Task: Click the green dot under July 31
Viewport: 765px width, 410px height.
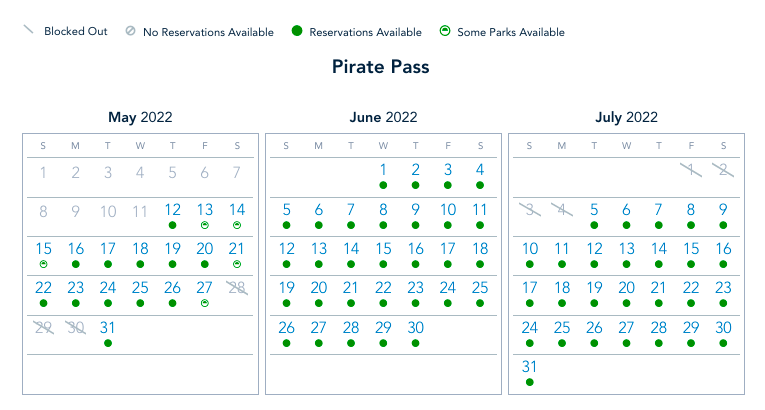Action: tap(530, 381)
